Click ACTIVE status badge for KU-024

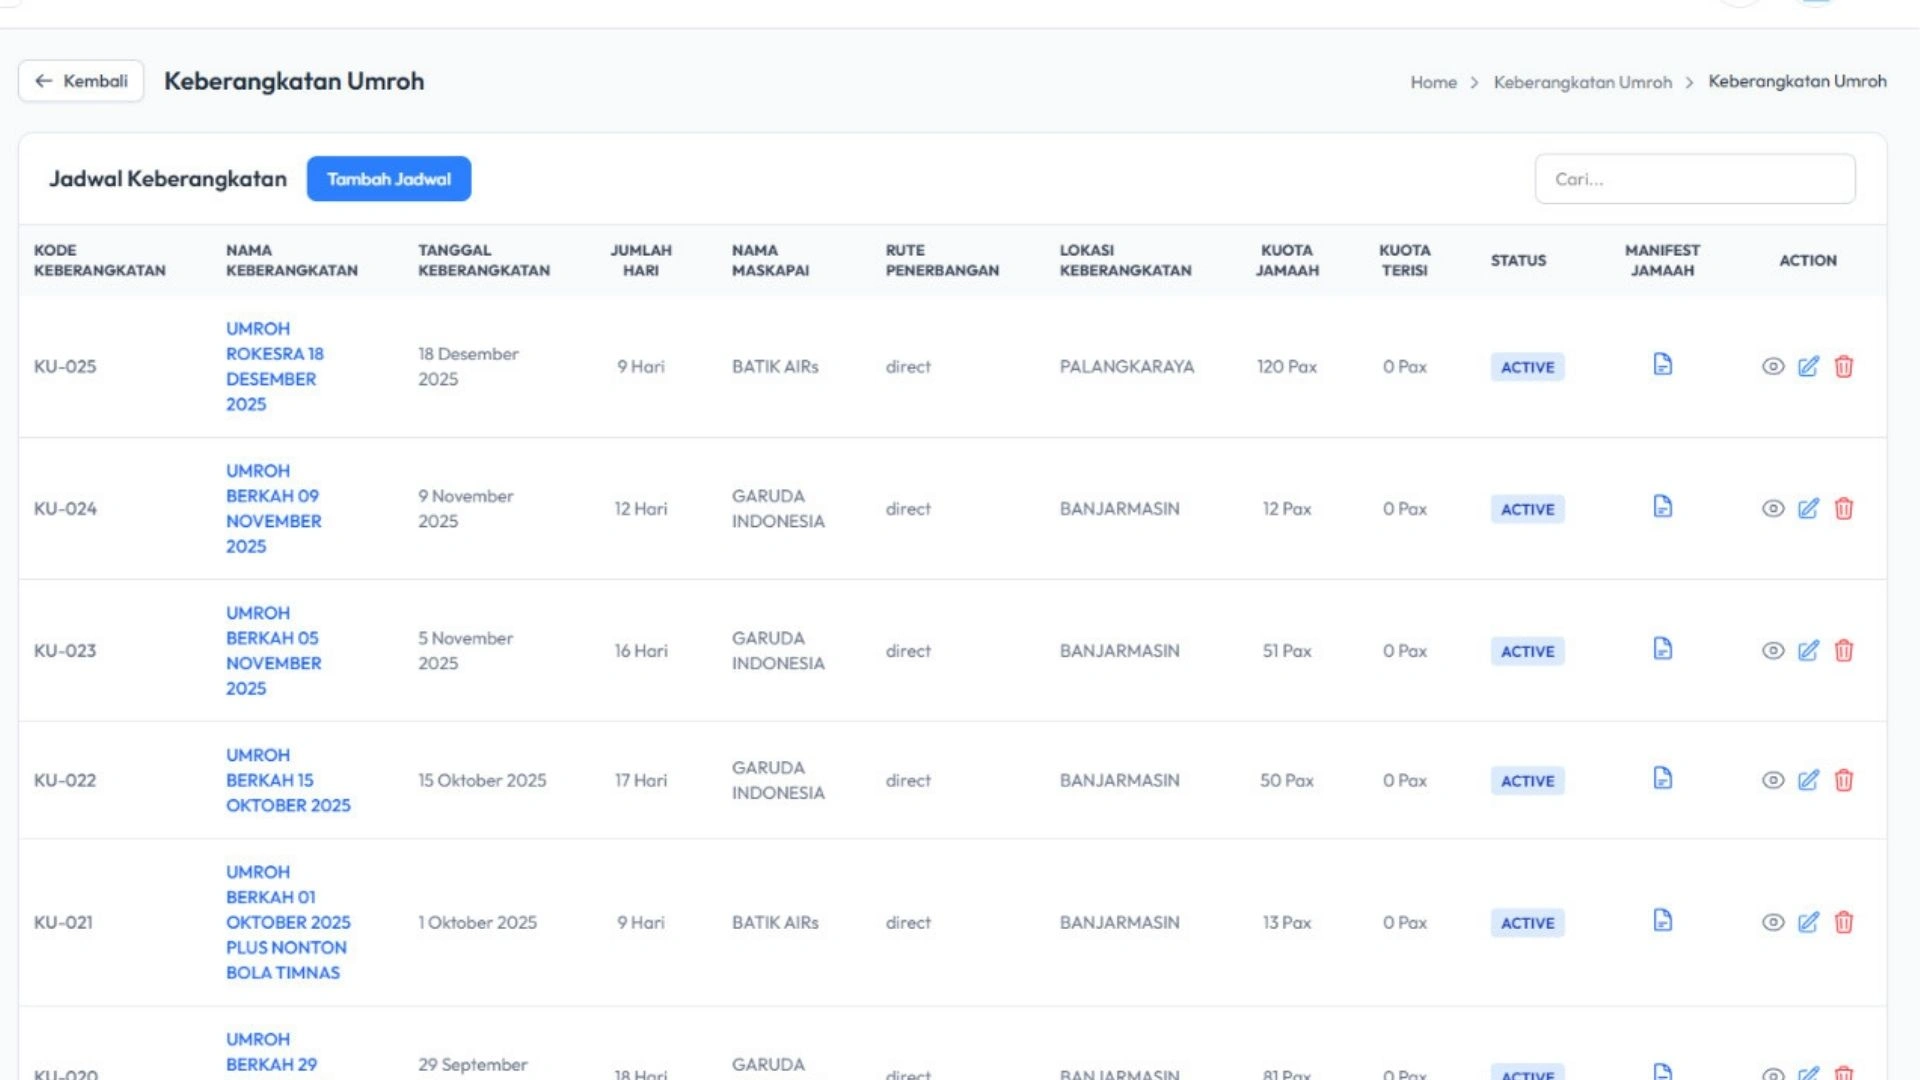(x=1526, y=509)
